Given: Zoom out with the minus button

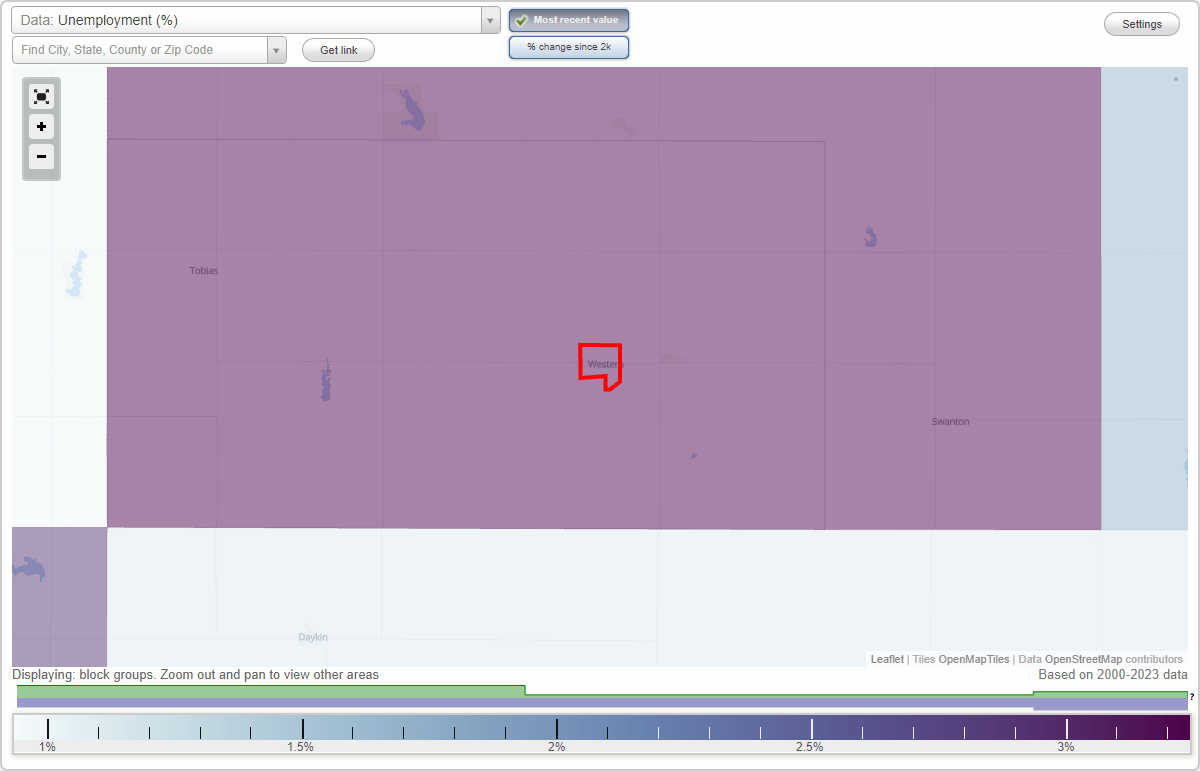Looking at the screenshot, I should [41, 156].
